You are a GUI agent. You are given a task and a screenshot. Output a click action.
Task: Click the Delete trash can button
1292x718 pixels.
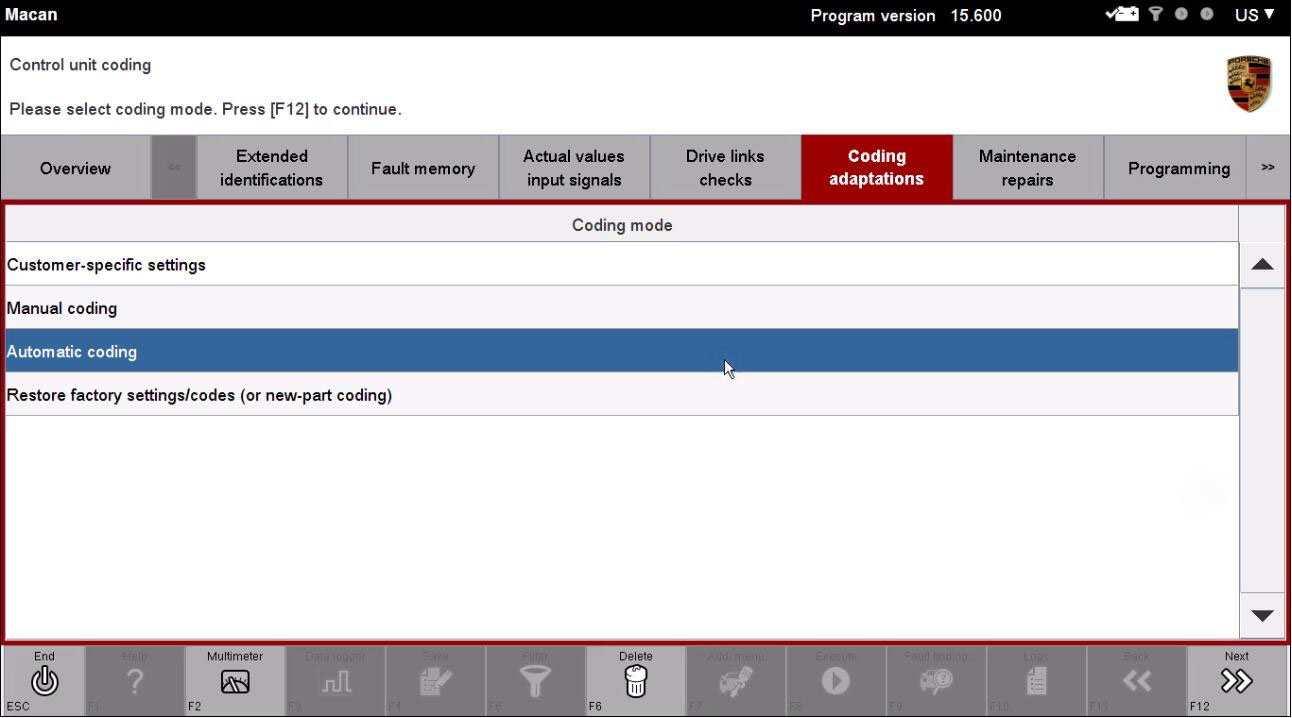tap(635, 680)
